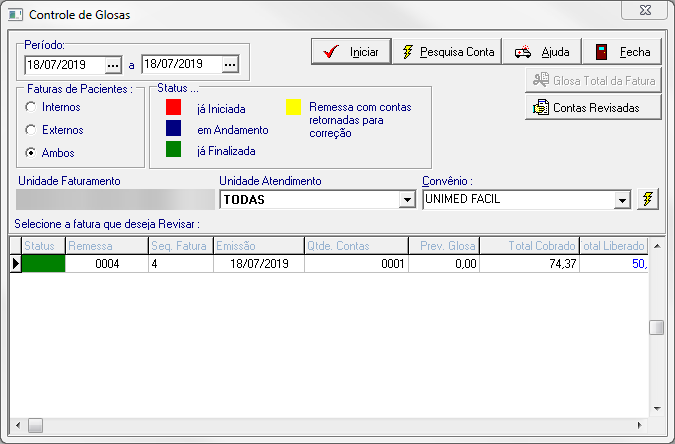Expand Convênio dropdown UNIMED FACIL

(622, 200)
